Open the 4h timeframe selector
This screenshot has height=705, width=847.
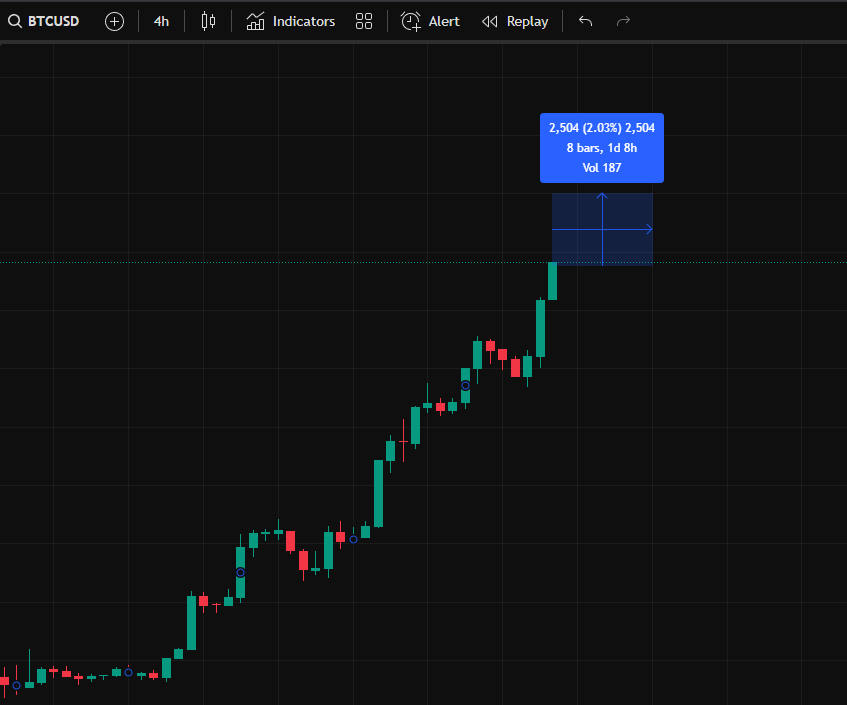tap(161, 22)
